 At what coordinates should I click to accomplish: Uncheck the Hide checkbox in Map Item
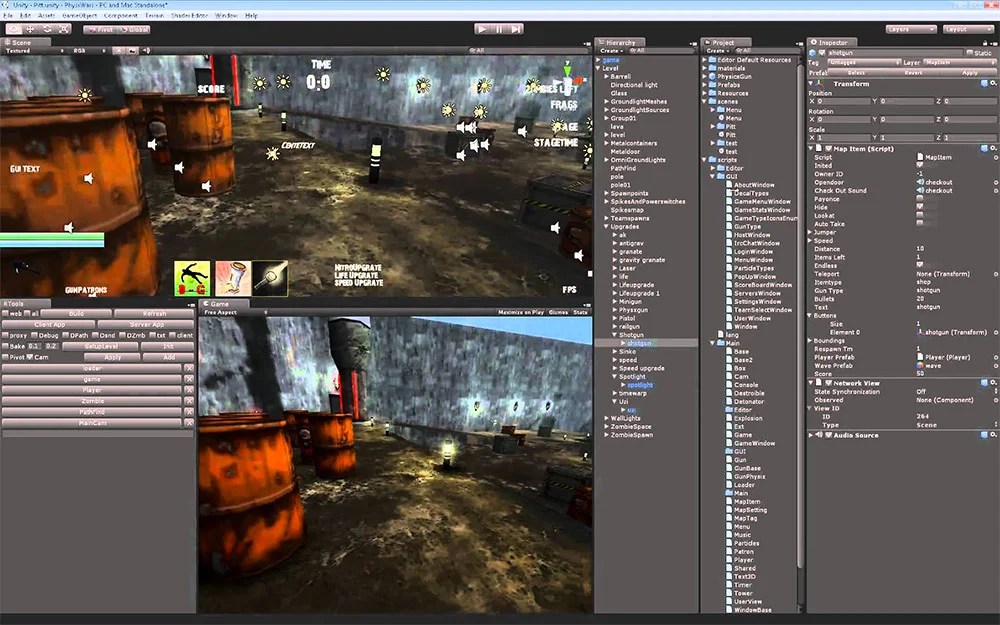pos(920,207)
